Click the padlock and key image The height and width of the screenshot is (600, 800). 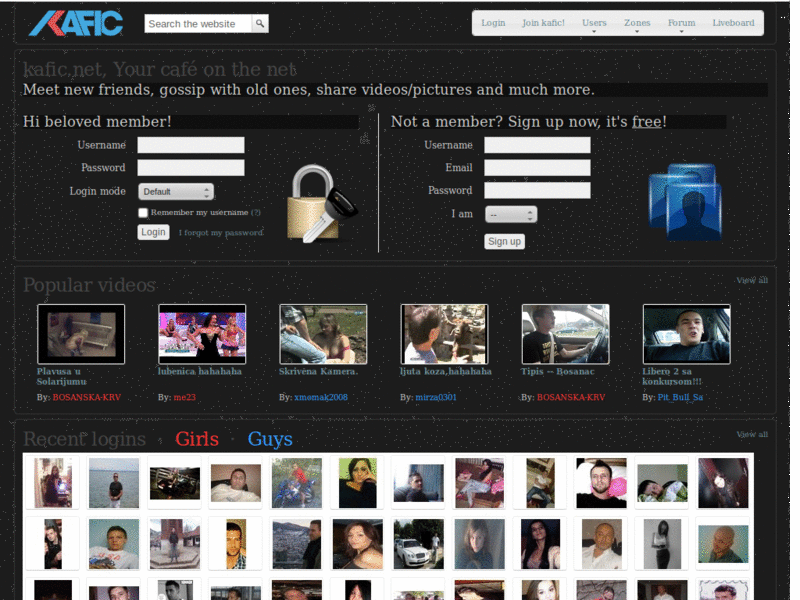pos(321,203)
